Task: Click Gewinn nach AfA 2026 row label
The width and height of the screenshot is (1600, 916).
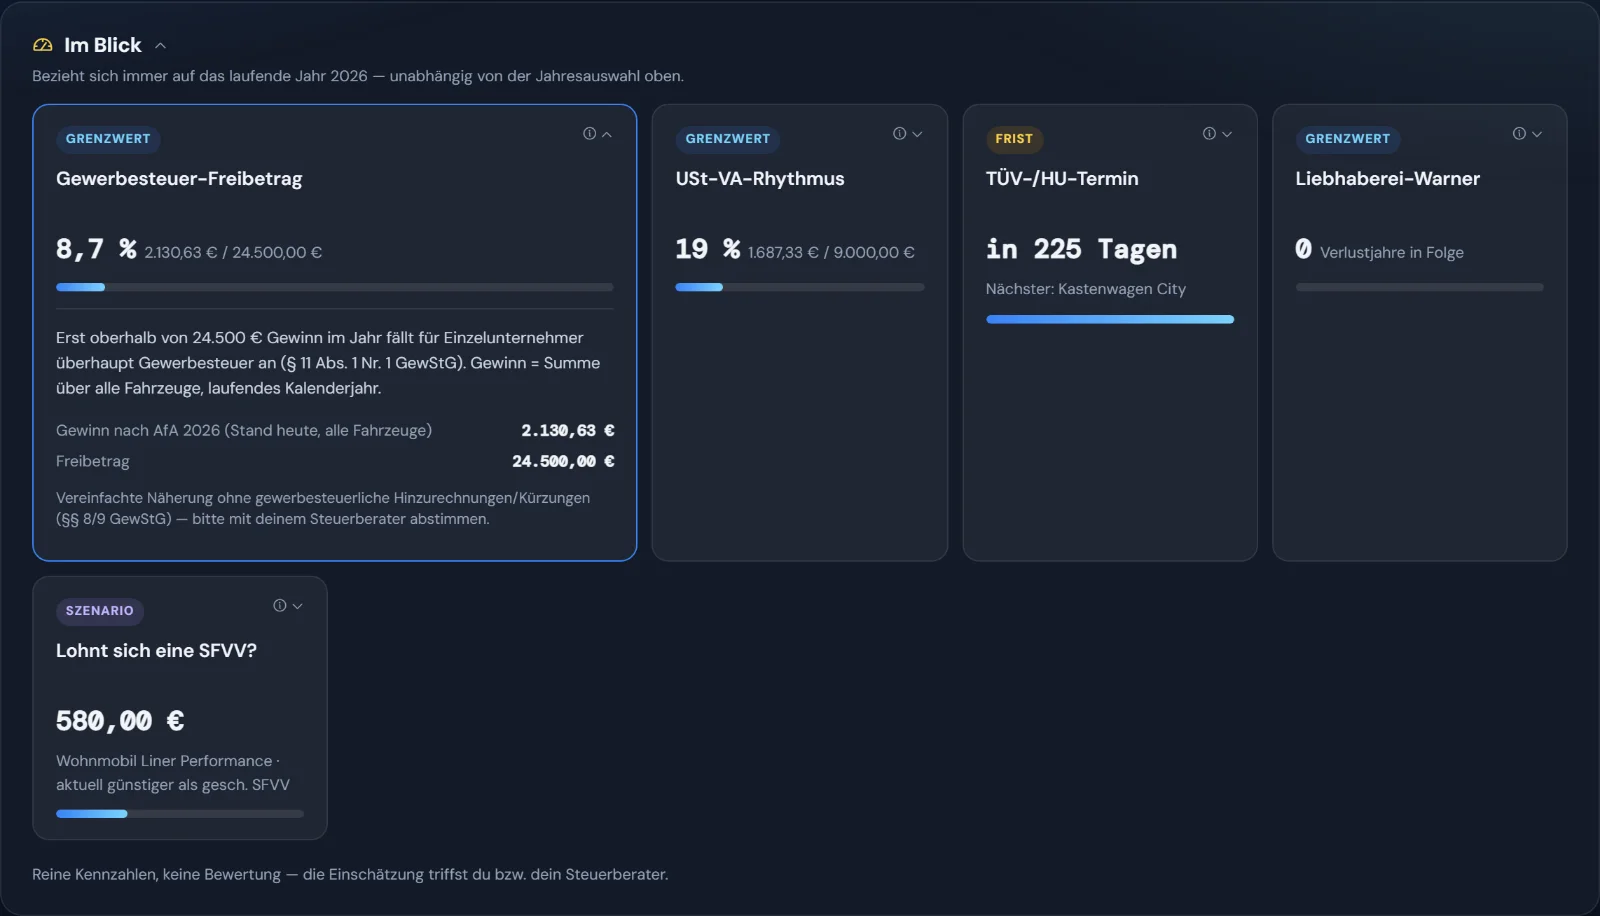Action: click(x=244, y=430)
